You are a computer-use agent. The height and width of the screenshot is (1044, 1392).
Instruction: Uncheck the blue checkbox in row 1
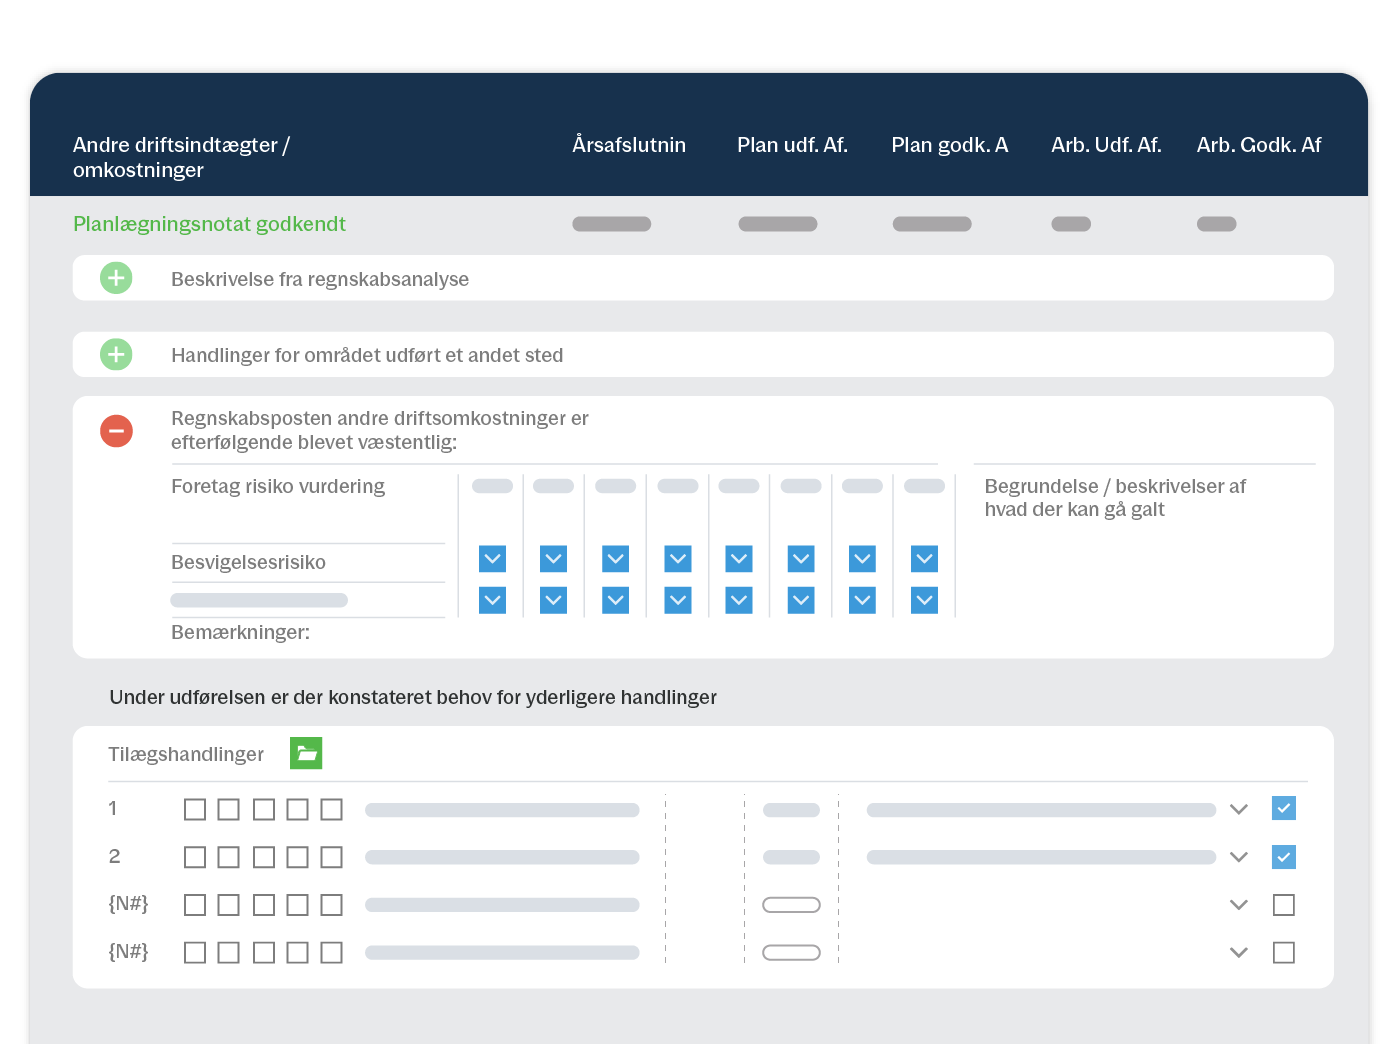pyautogui.click(x=1283, y=808)
